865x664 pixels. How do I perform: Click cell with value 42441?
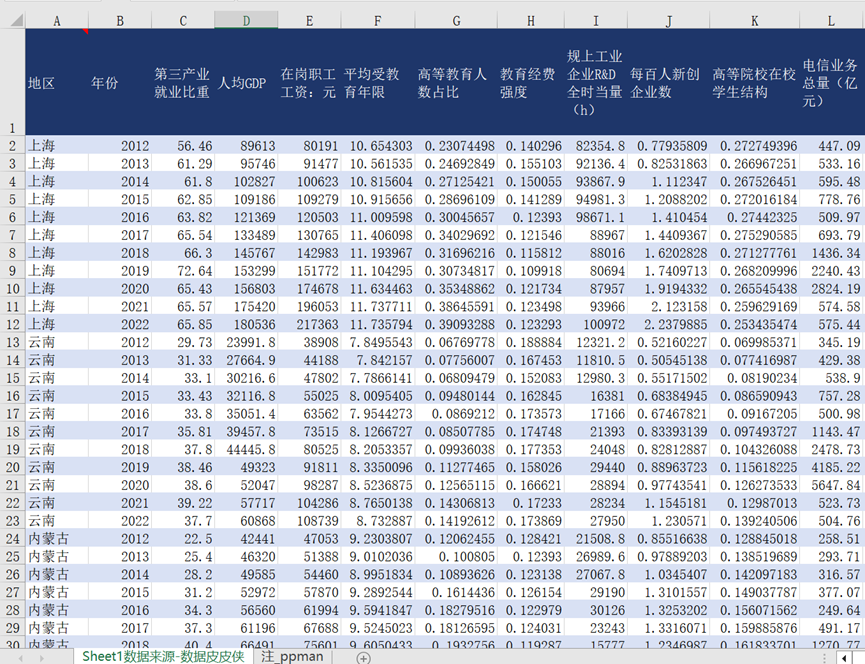pyautogui.click(x=246, y=538)
